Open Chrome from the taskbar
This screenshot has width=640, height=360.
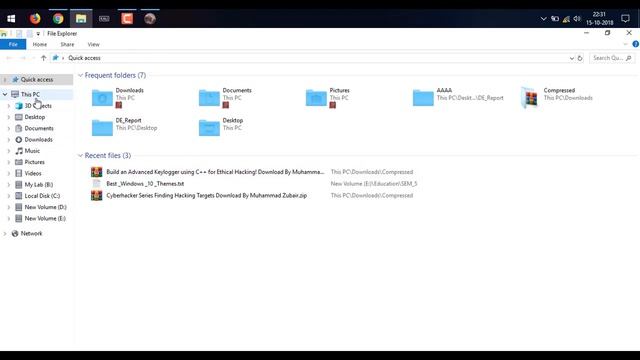[58, 18]
